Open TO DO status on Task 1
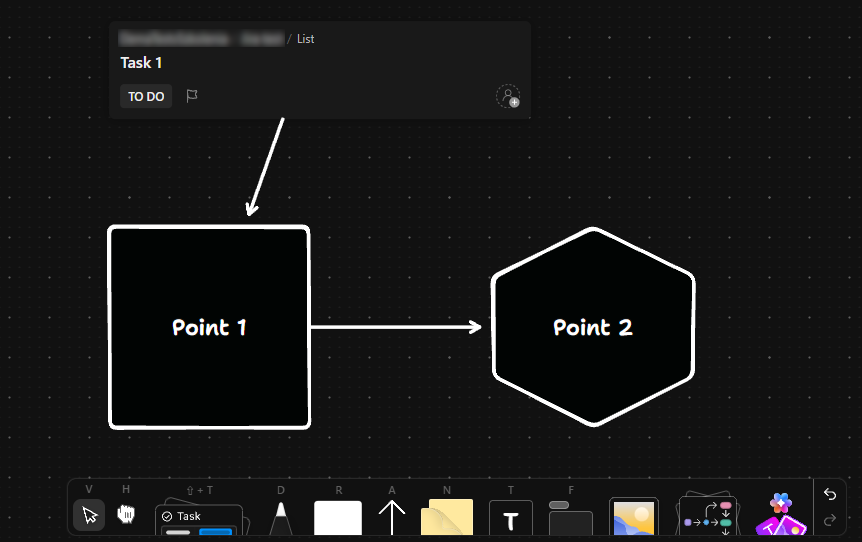This screenshot has width=862, height=542. point(146,96)
